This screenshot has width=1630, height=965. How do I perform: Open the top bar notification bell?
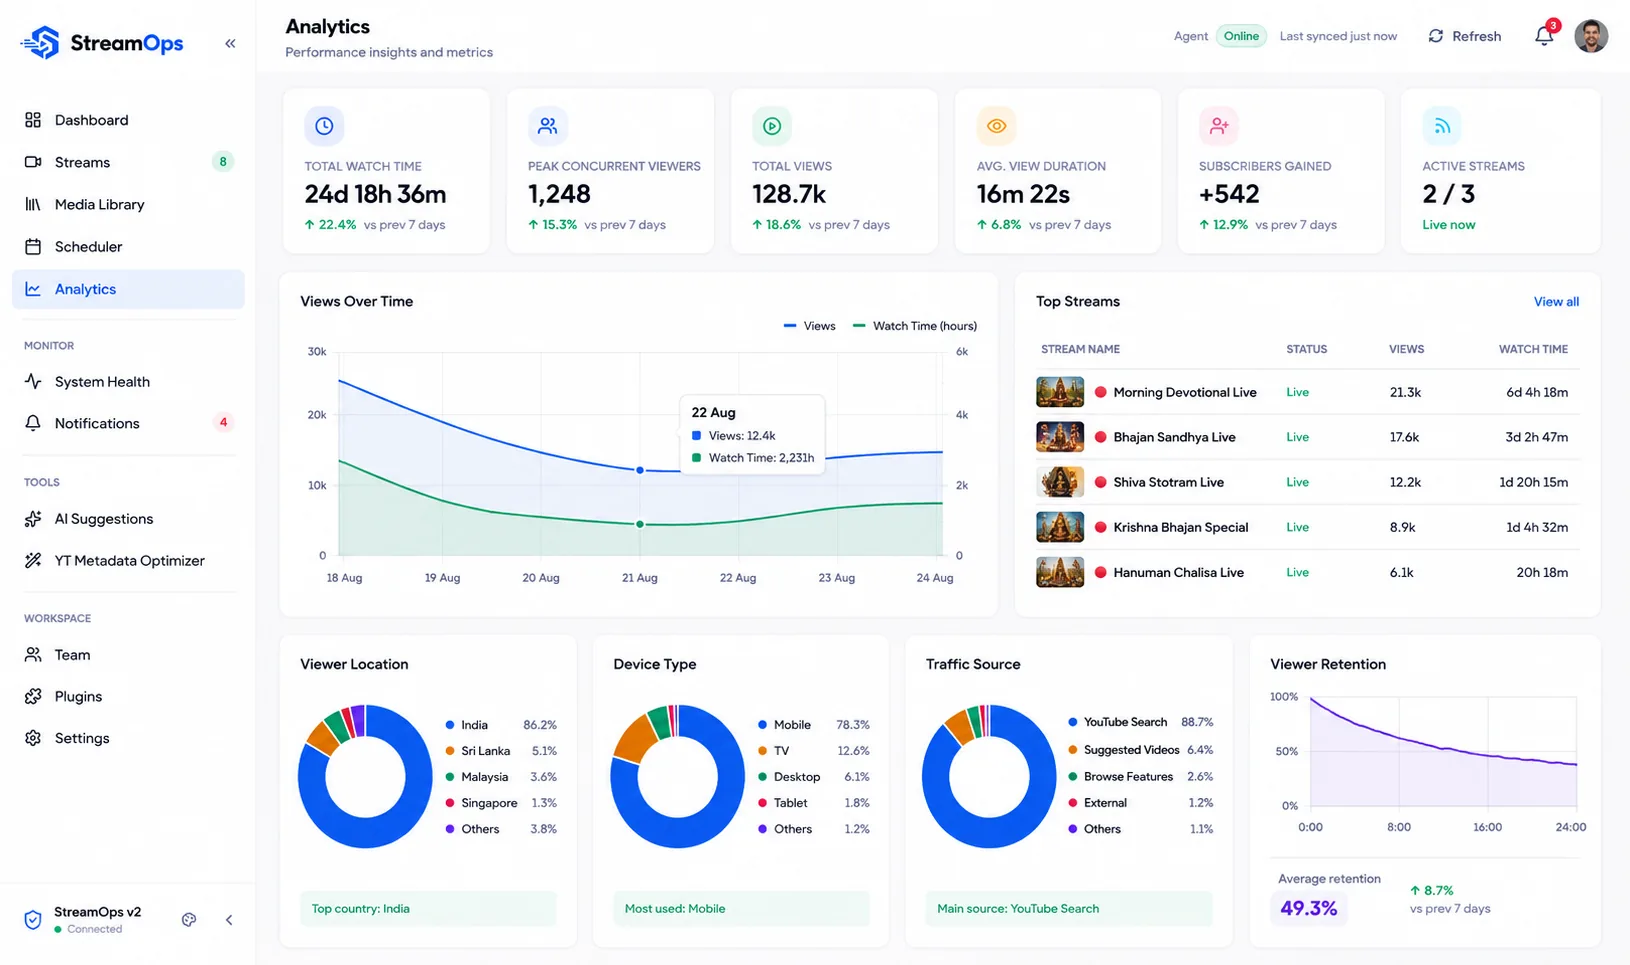click(x=1544, y=36)
